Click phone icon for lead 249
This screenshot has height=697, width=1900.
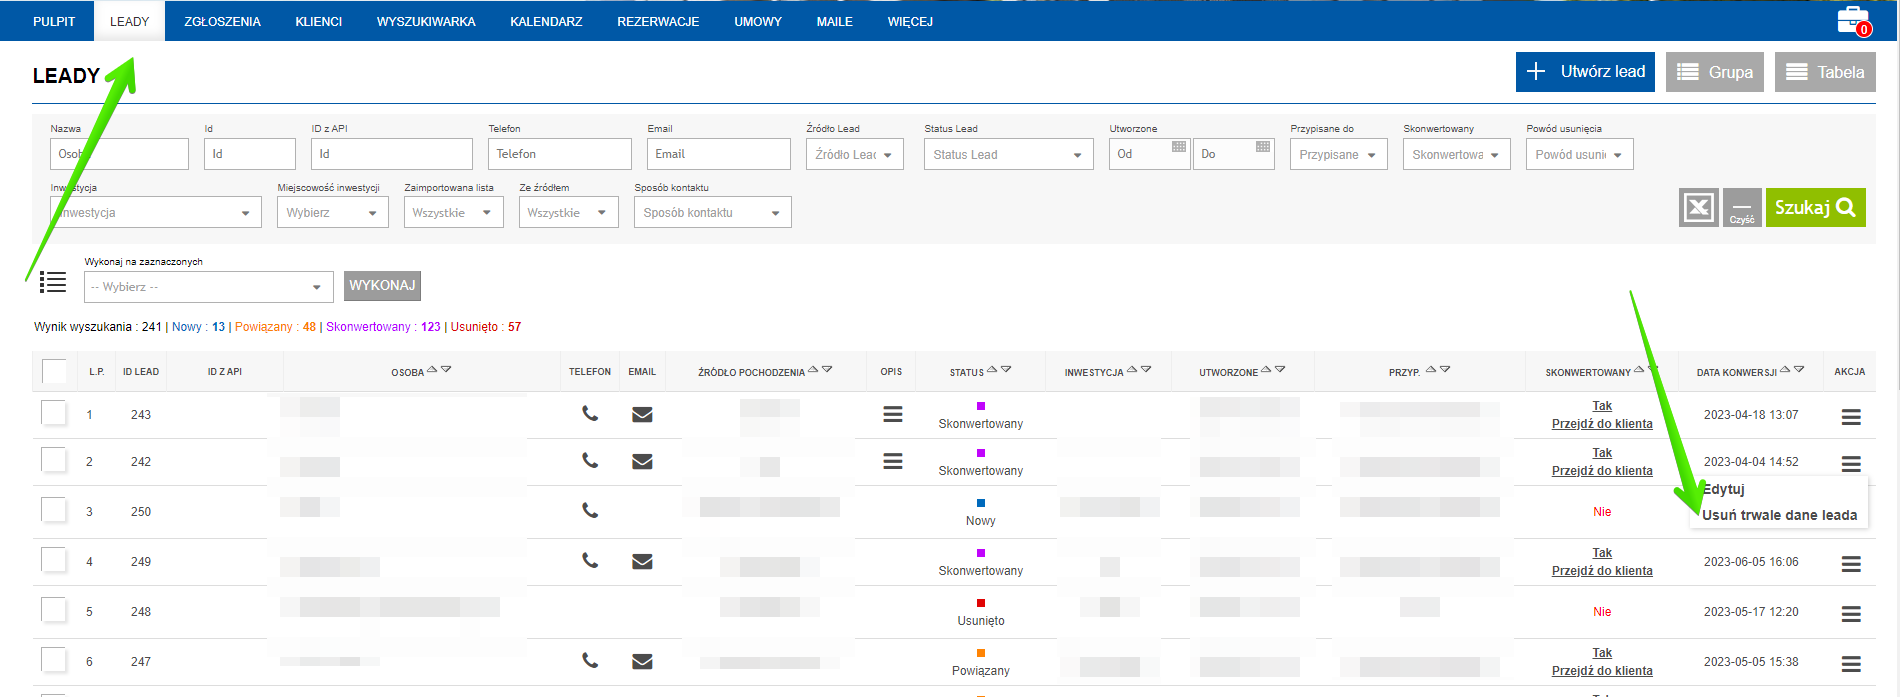tap(590, 561)
